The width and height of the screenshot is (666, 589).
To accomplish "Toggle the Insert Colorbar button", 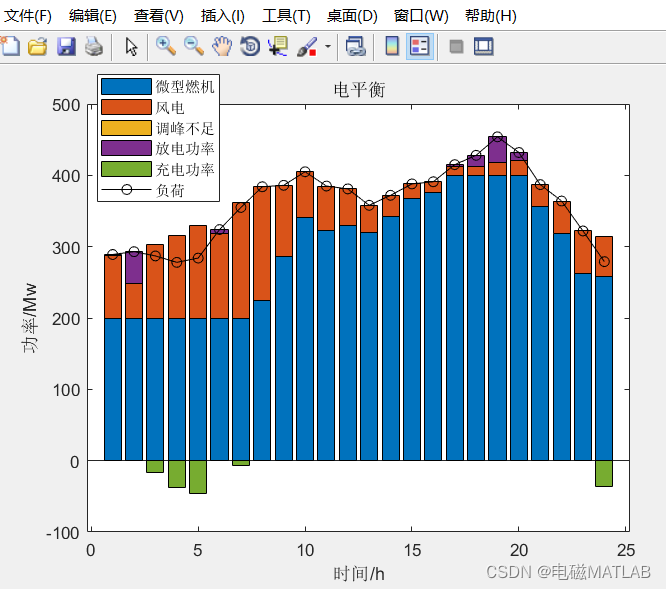I will [392, 46].
